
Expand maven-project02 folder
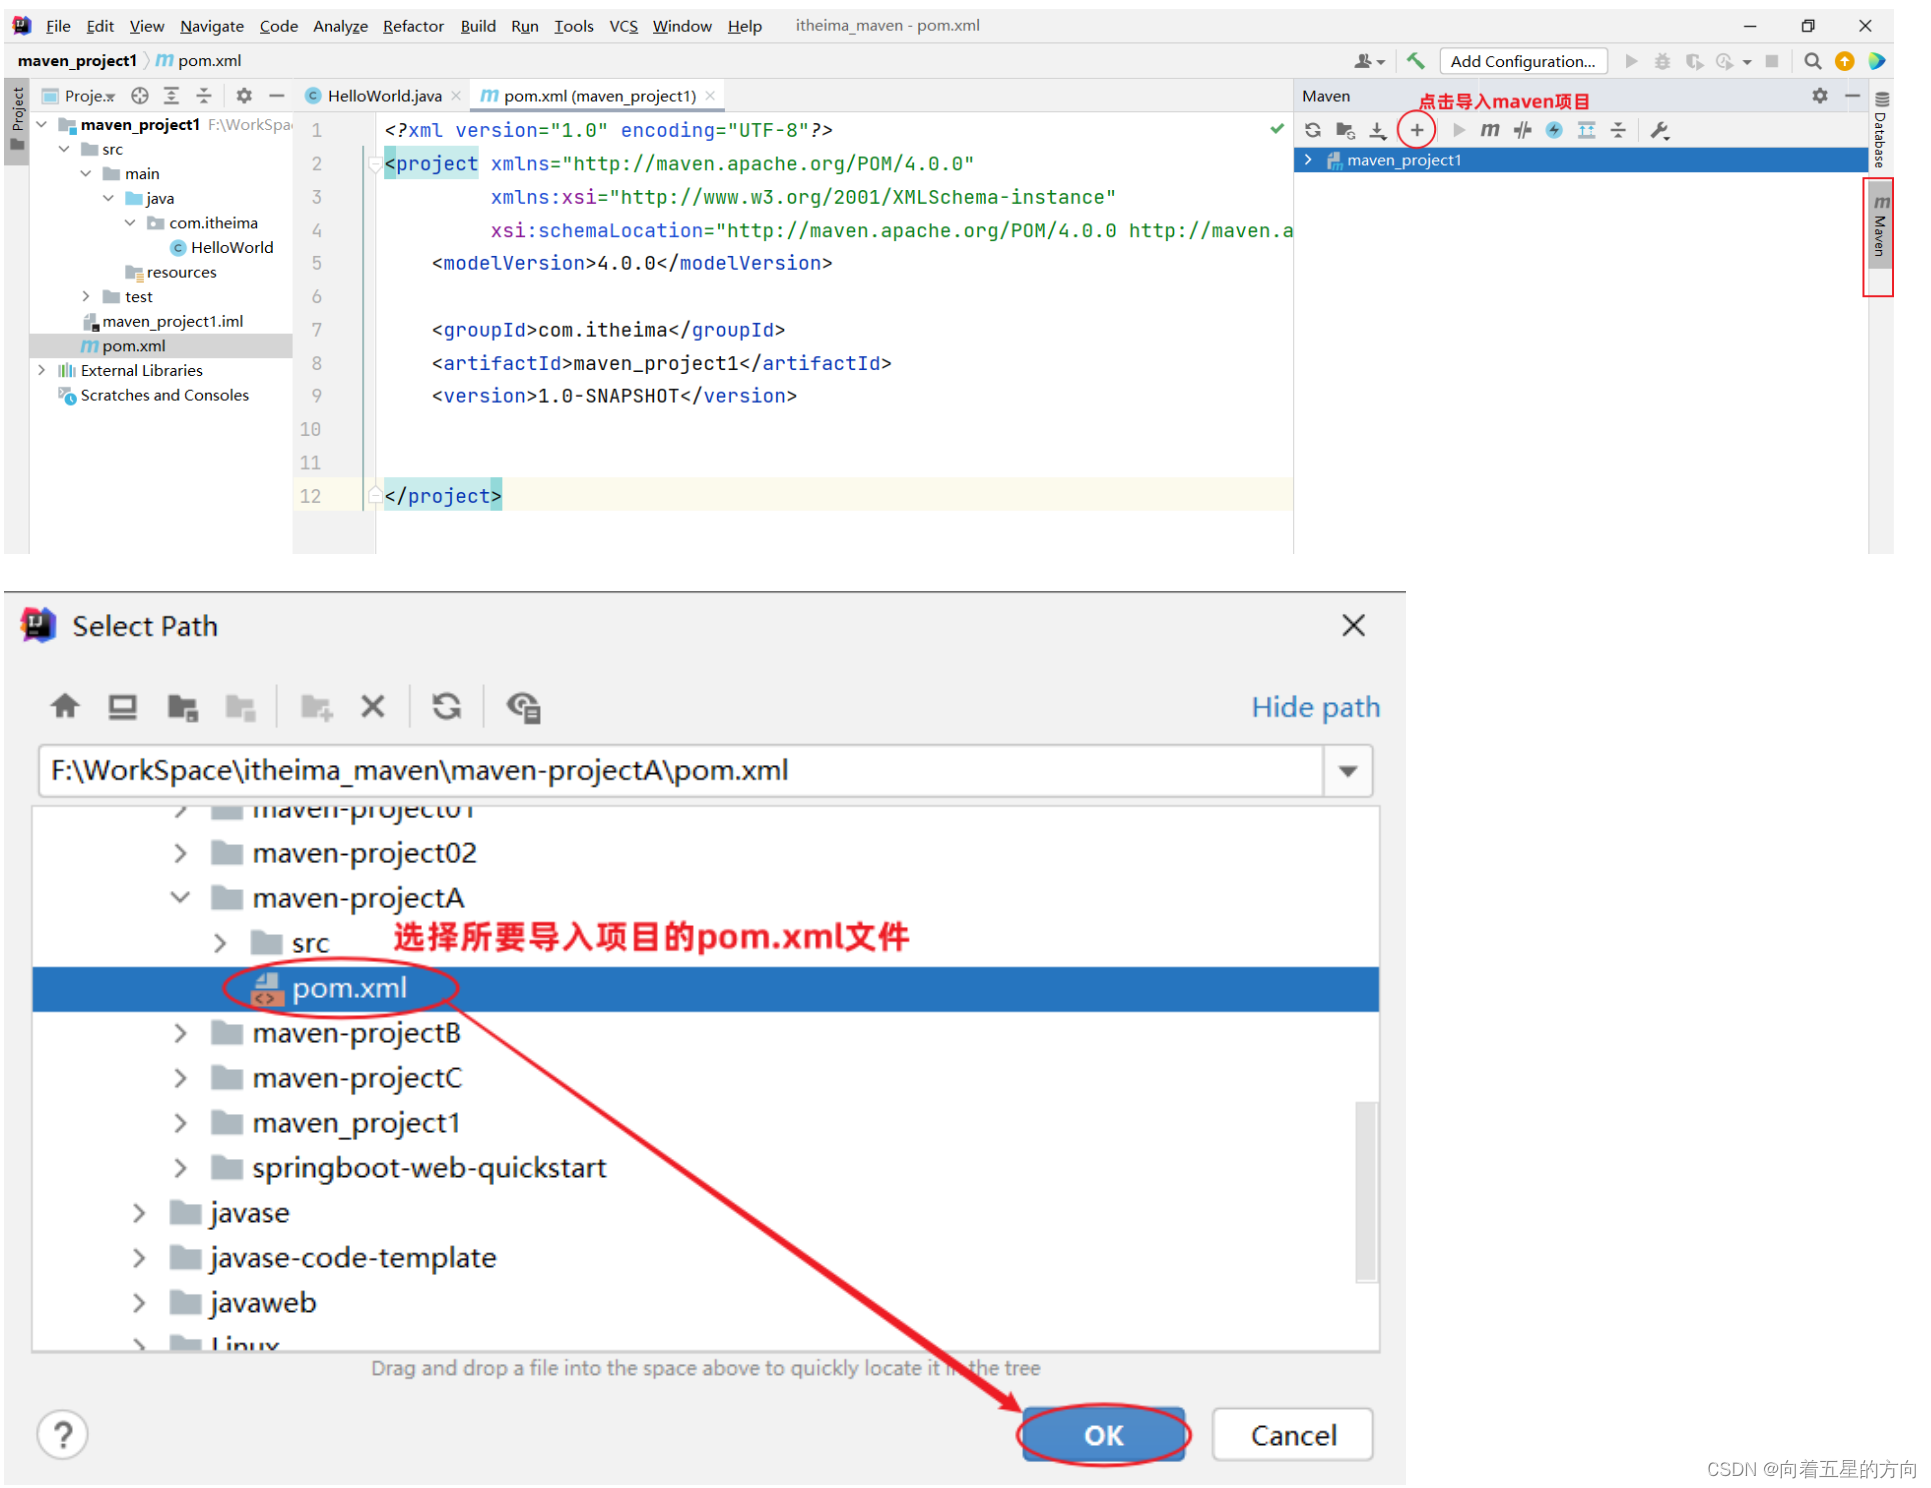click(x=180, y=854)
